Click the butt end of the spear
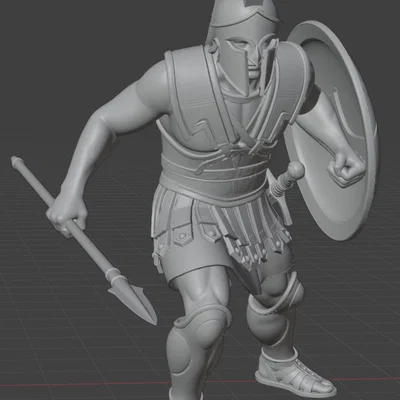Screen dimensions: 400x400 point(16,161)
